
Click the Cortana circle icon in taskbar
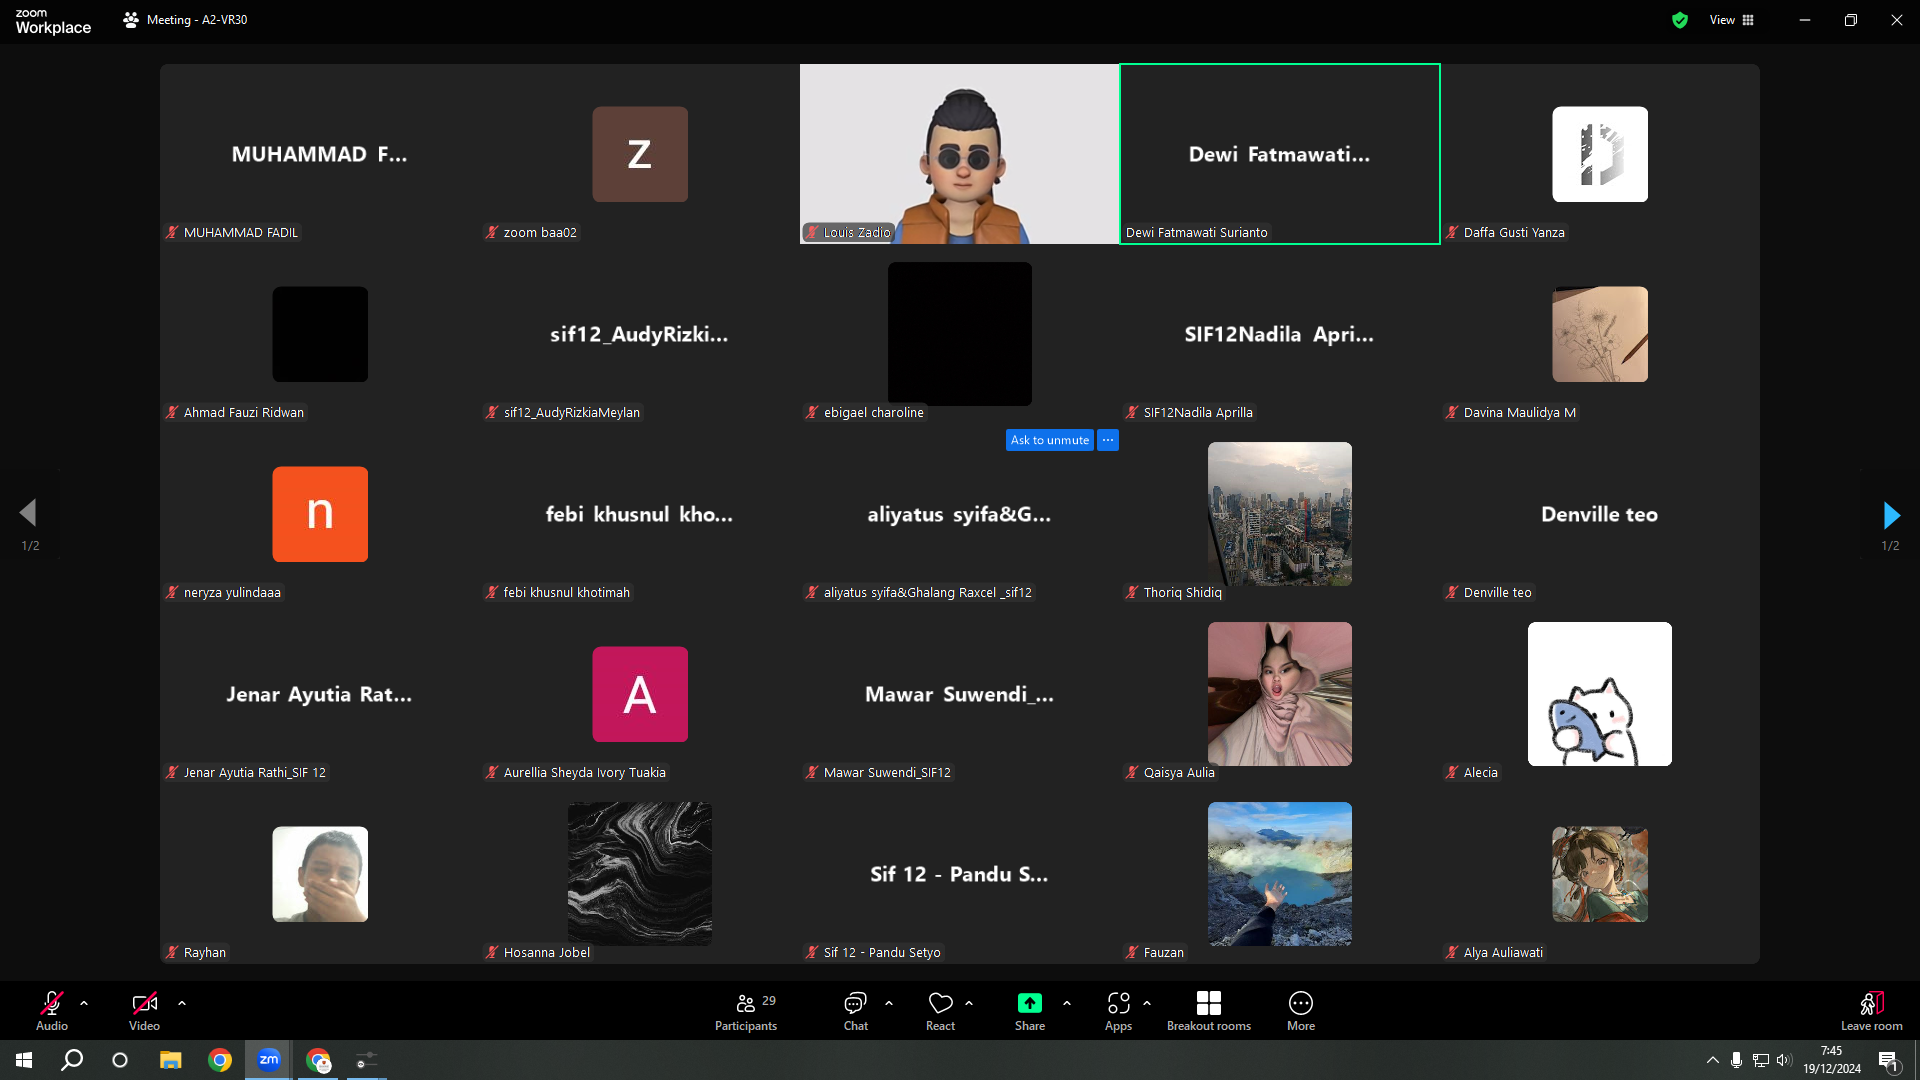coord(120,1060)
